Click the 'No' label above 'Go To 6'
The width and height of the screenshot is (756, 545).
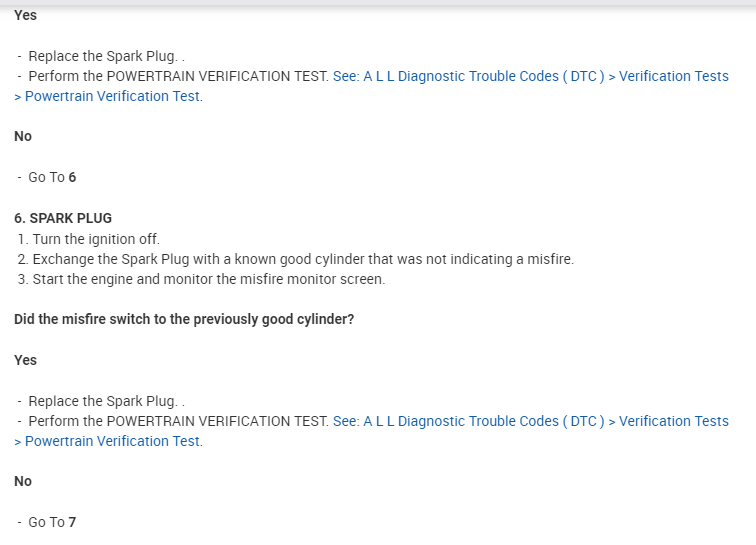pyautogui.click(x=23, y=136)
